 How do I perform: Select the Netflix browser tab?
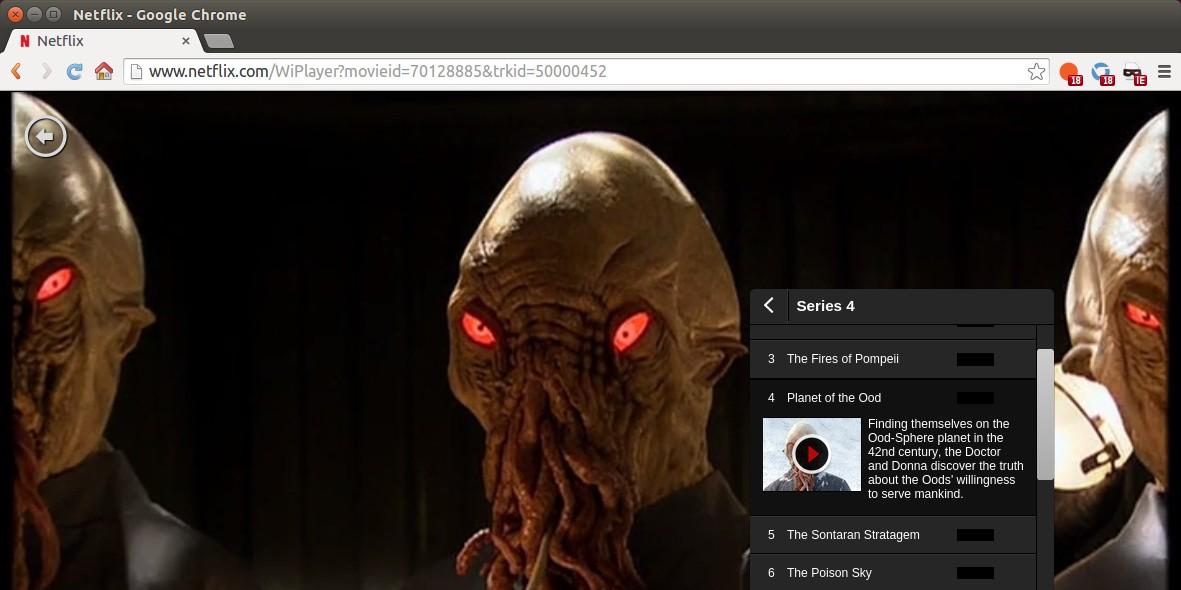[x=102, y=41]
